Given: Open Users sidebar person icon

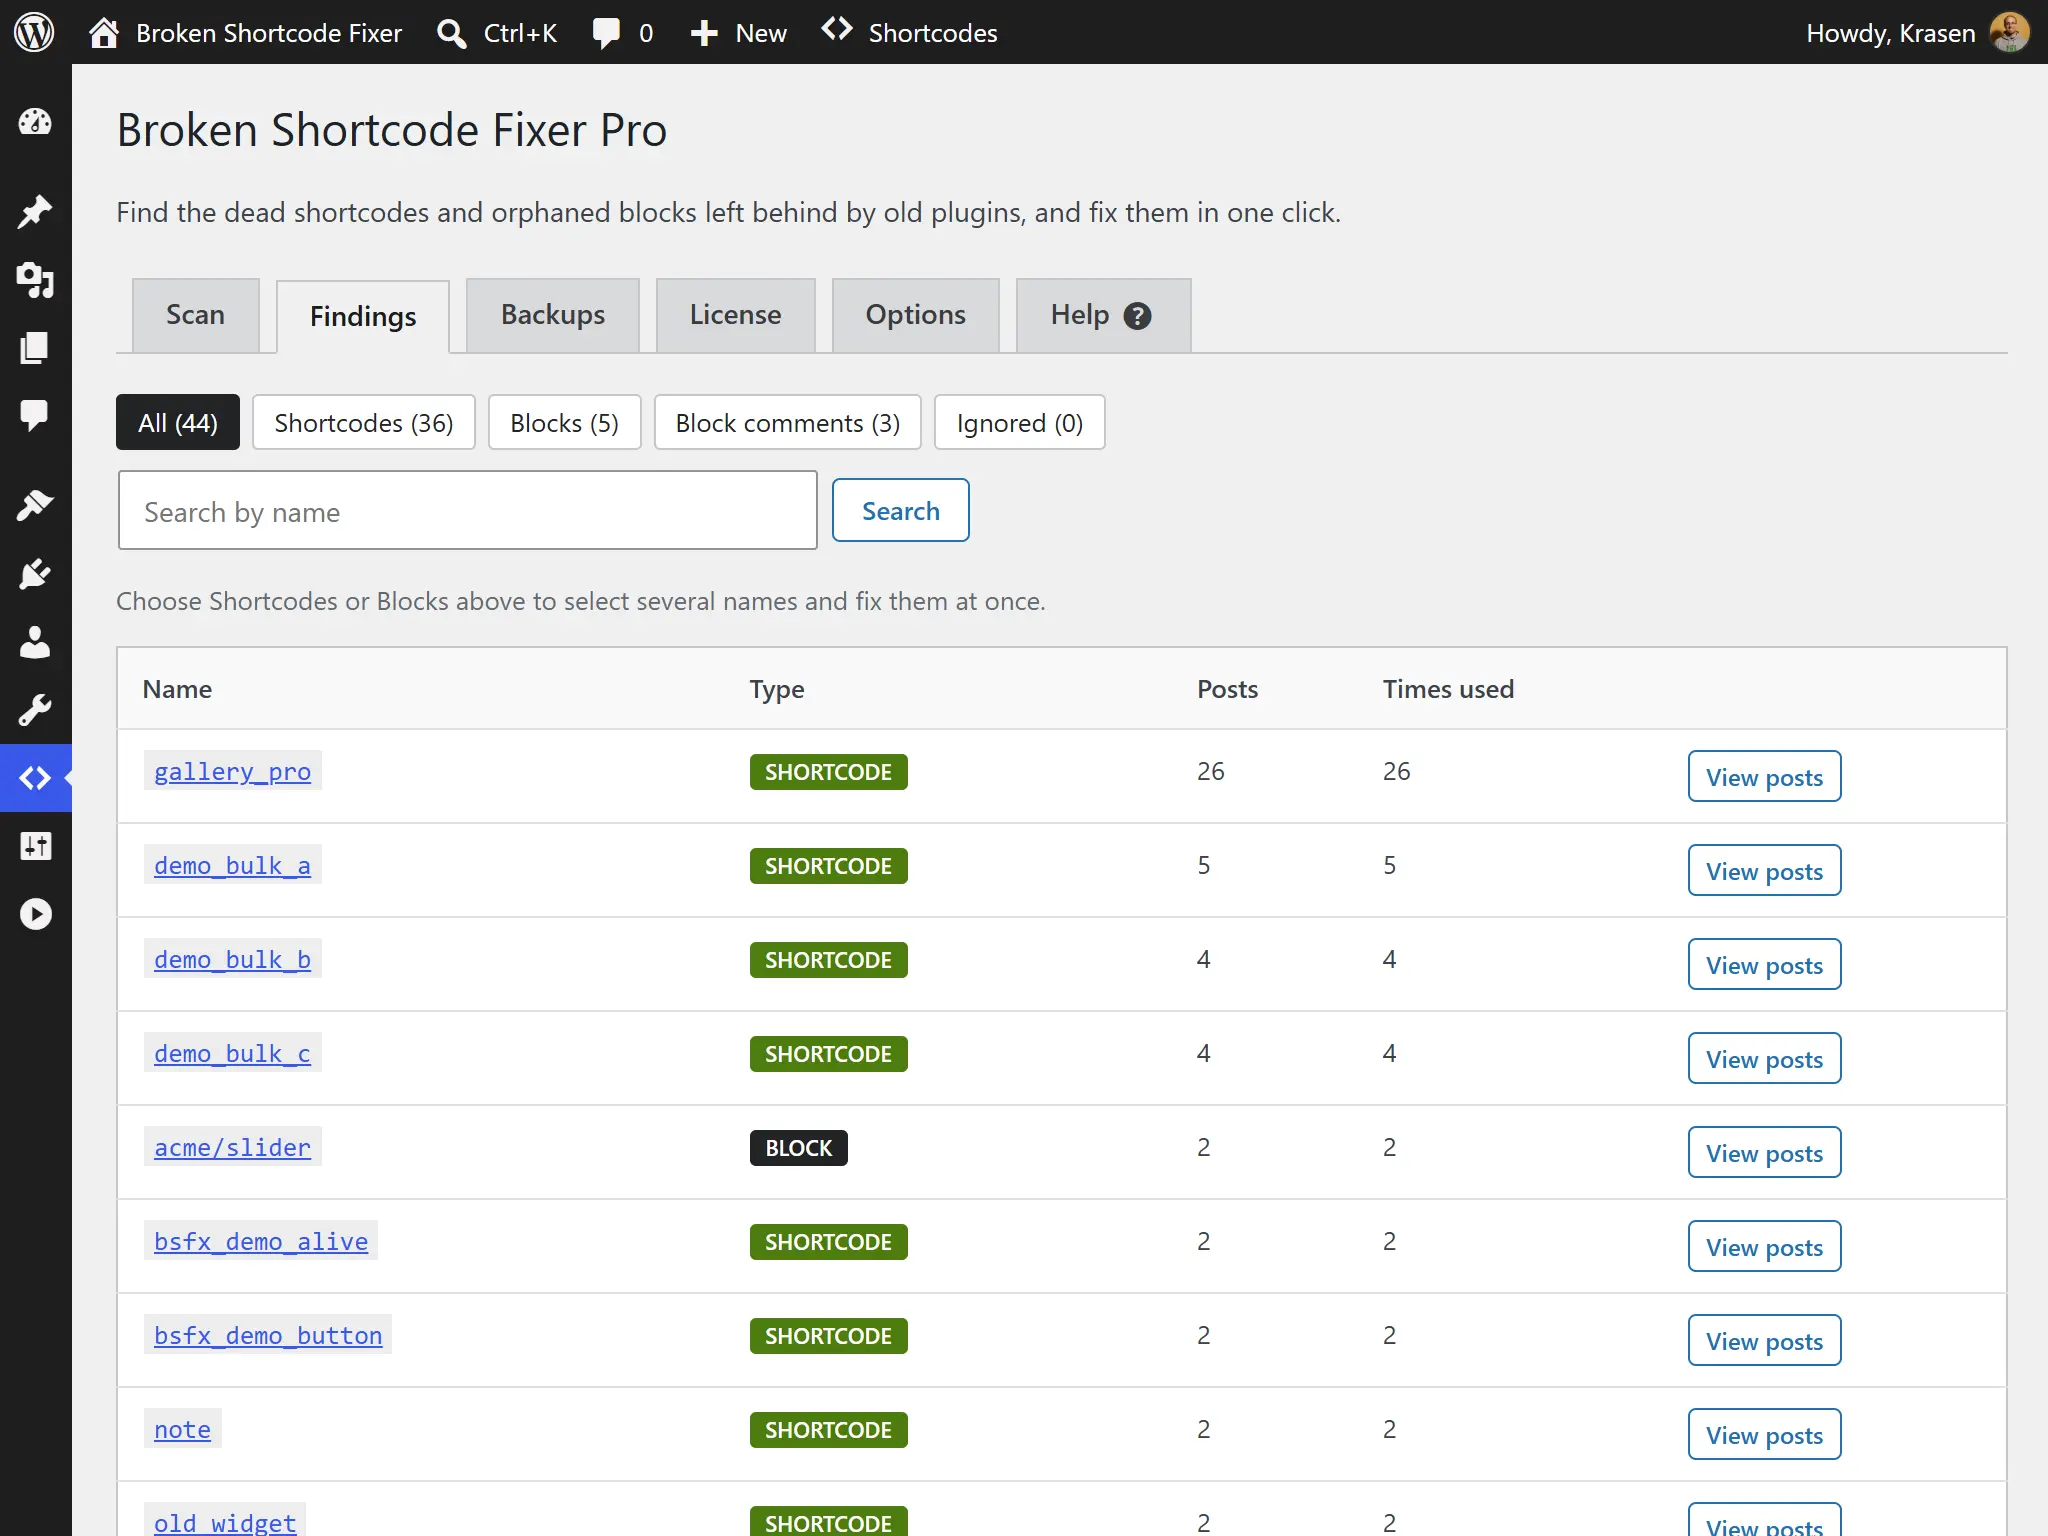Looking at the screenshot, I should [35, 642].
